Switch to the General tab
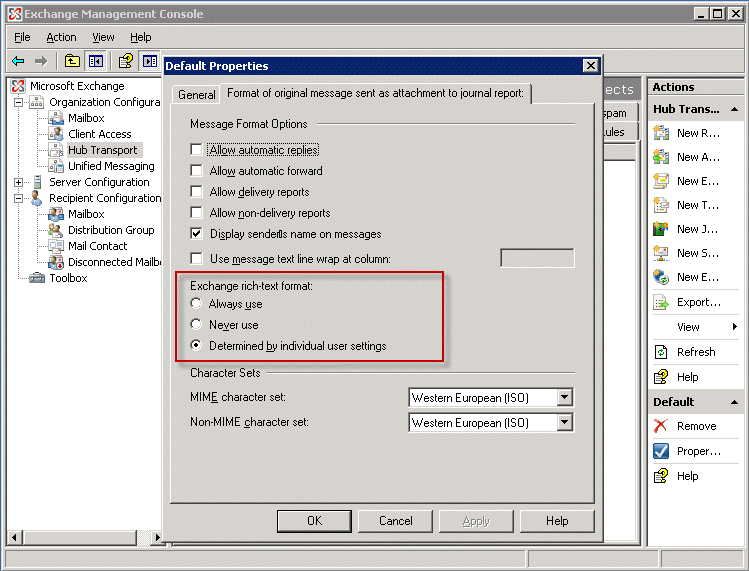Image resolution: width=749 pixels, height=571 pixels. (196, 95)
